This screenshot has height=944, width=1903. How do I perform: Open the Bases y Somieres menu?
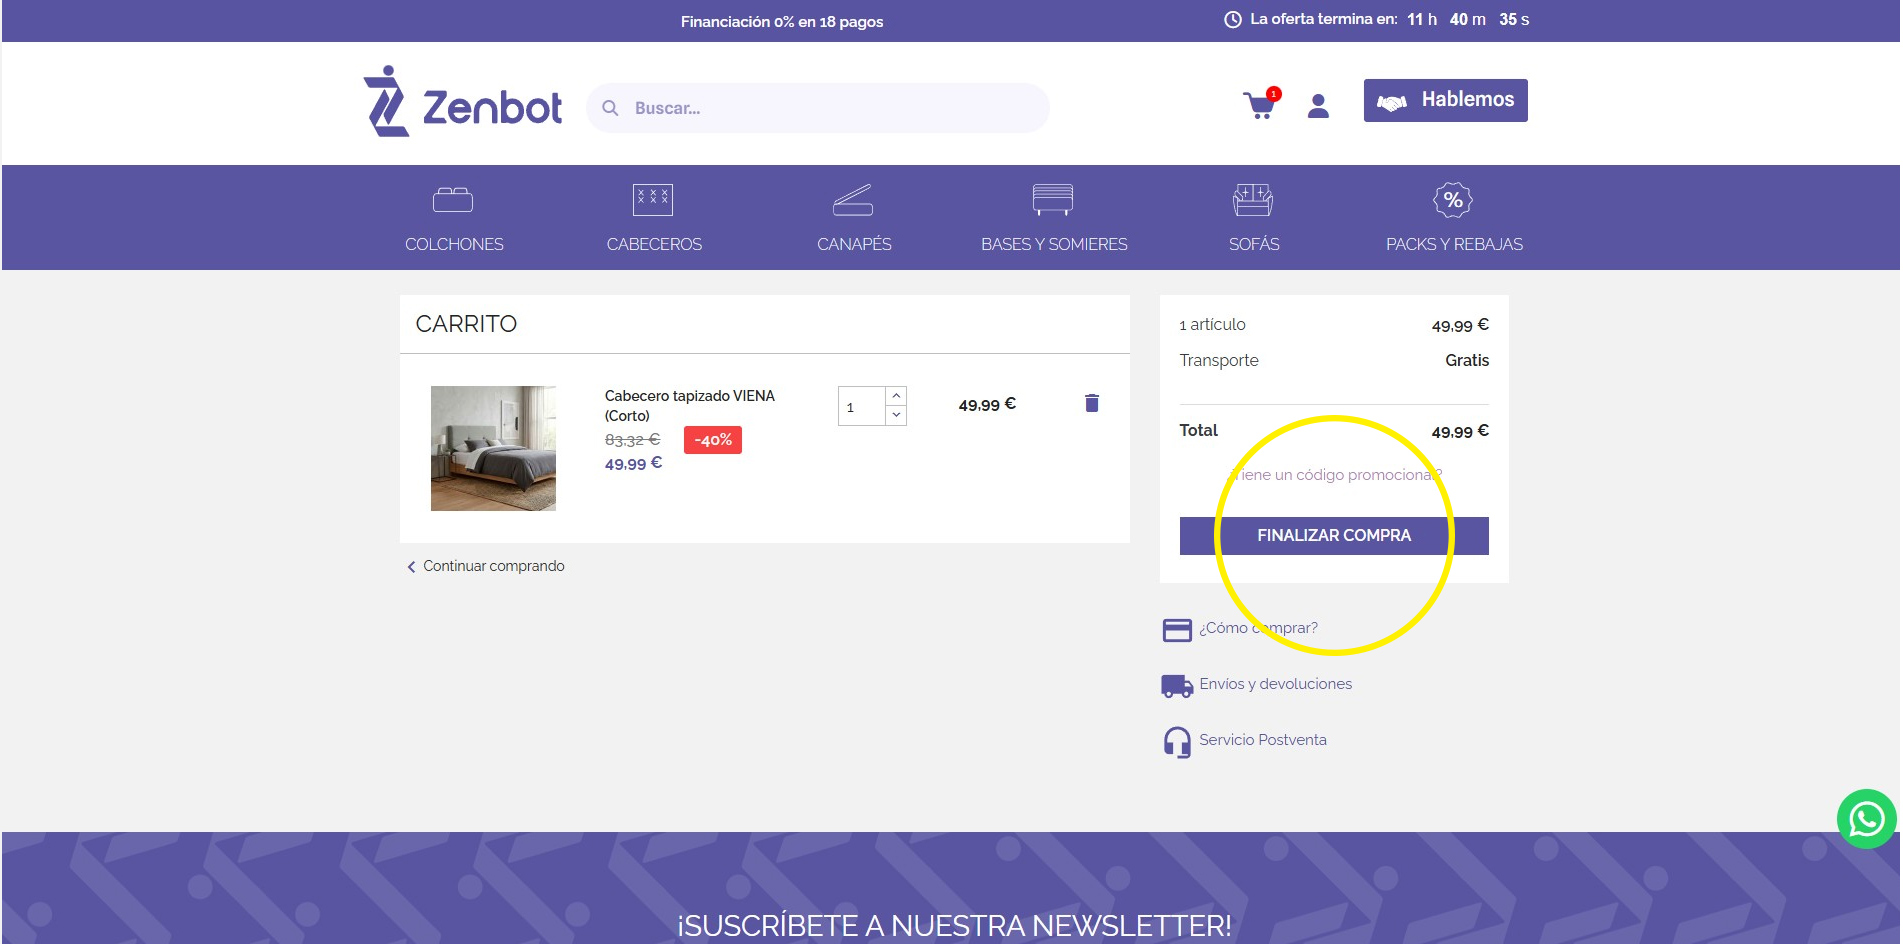[x=1053, y=244]
